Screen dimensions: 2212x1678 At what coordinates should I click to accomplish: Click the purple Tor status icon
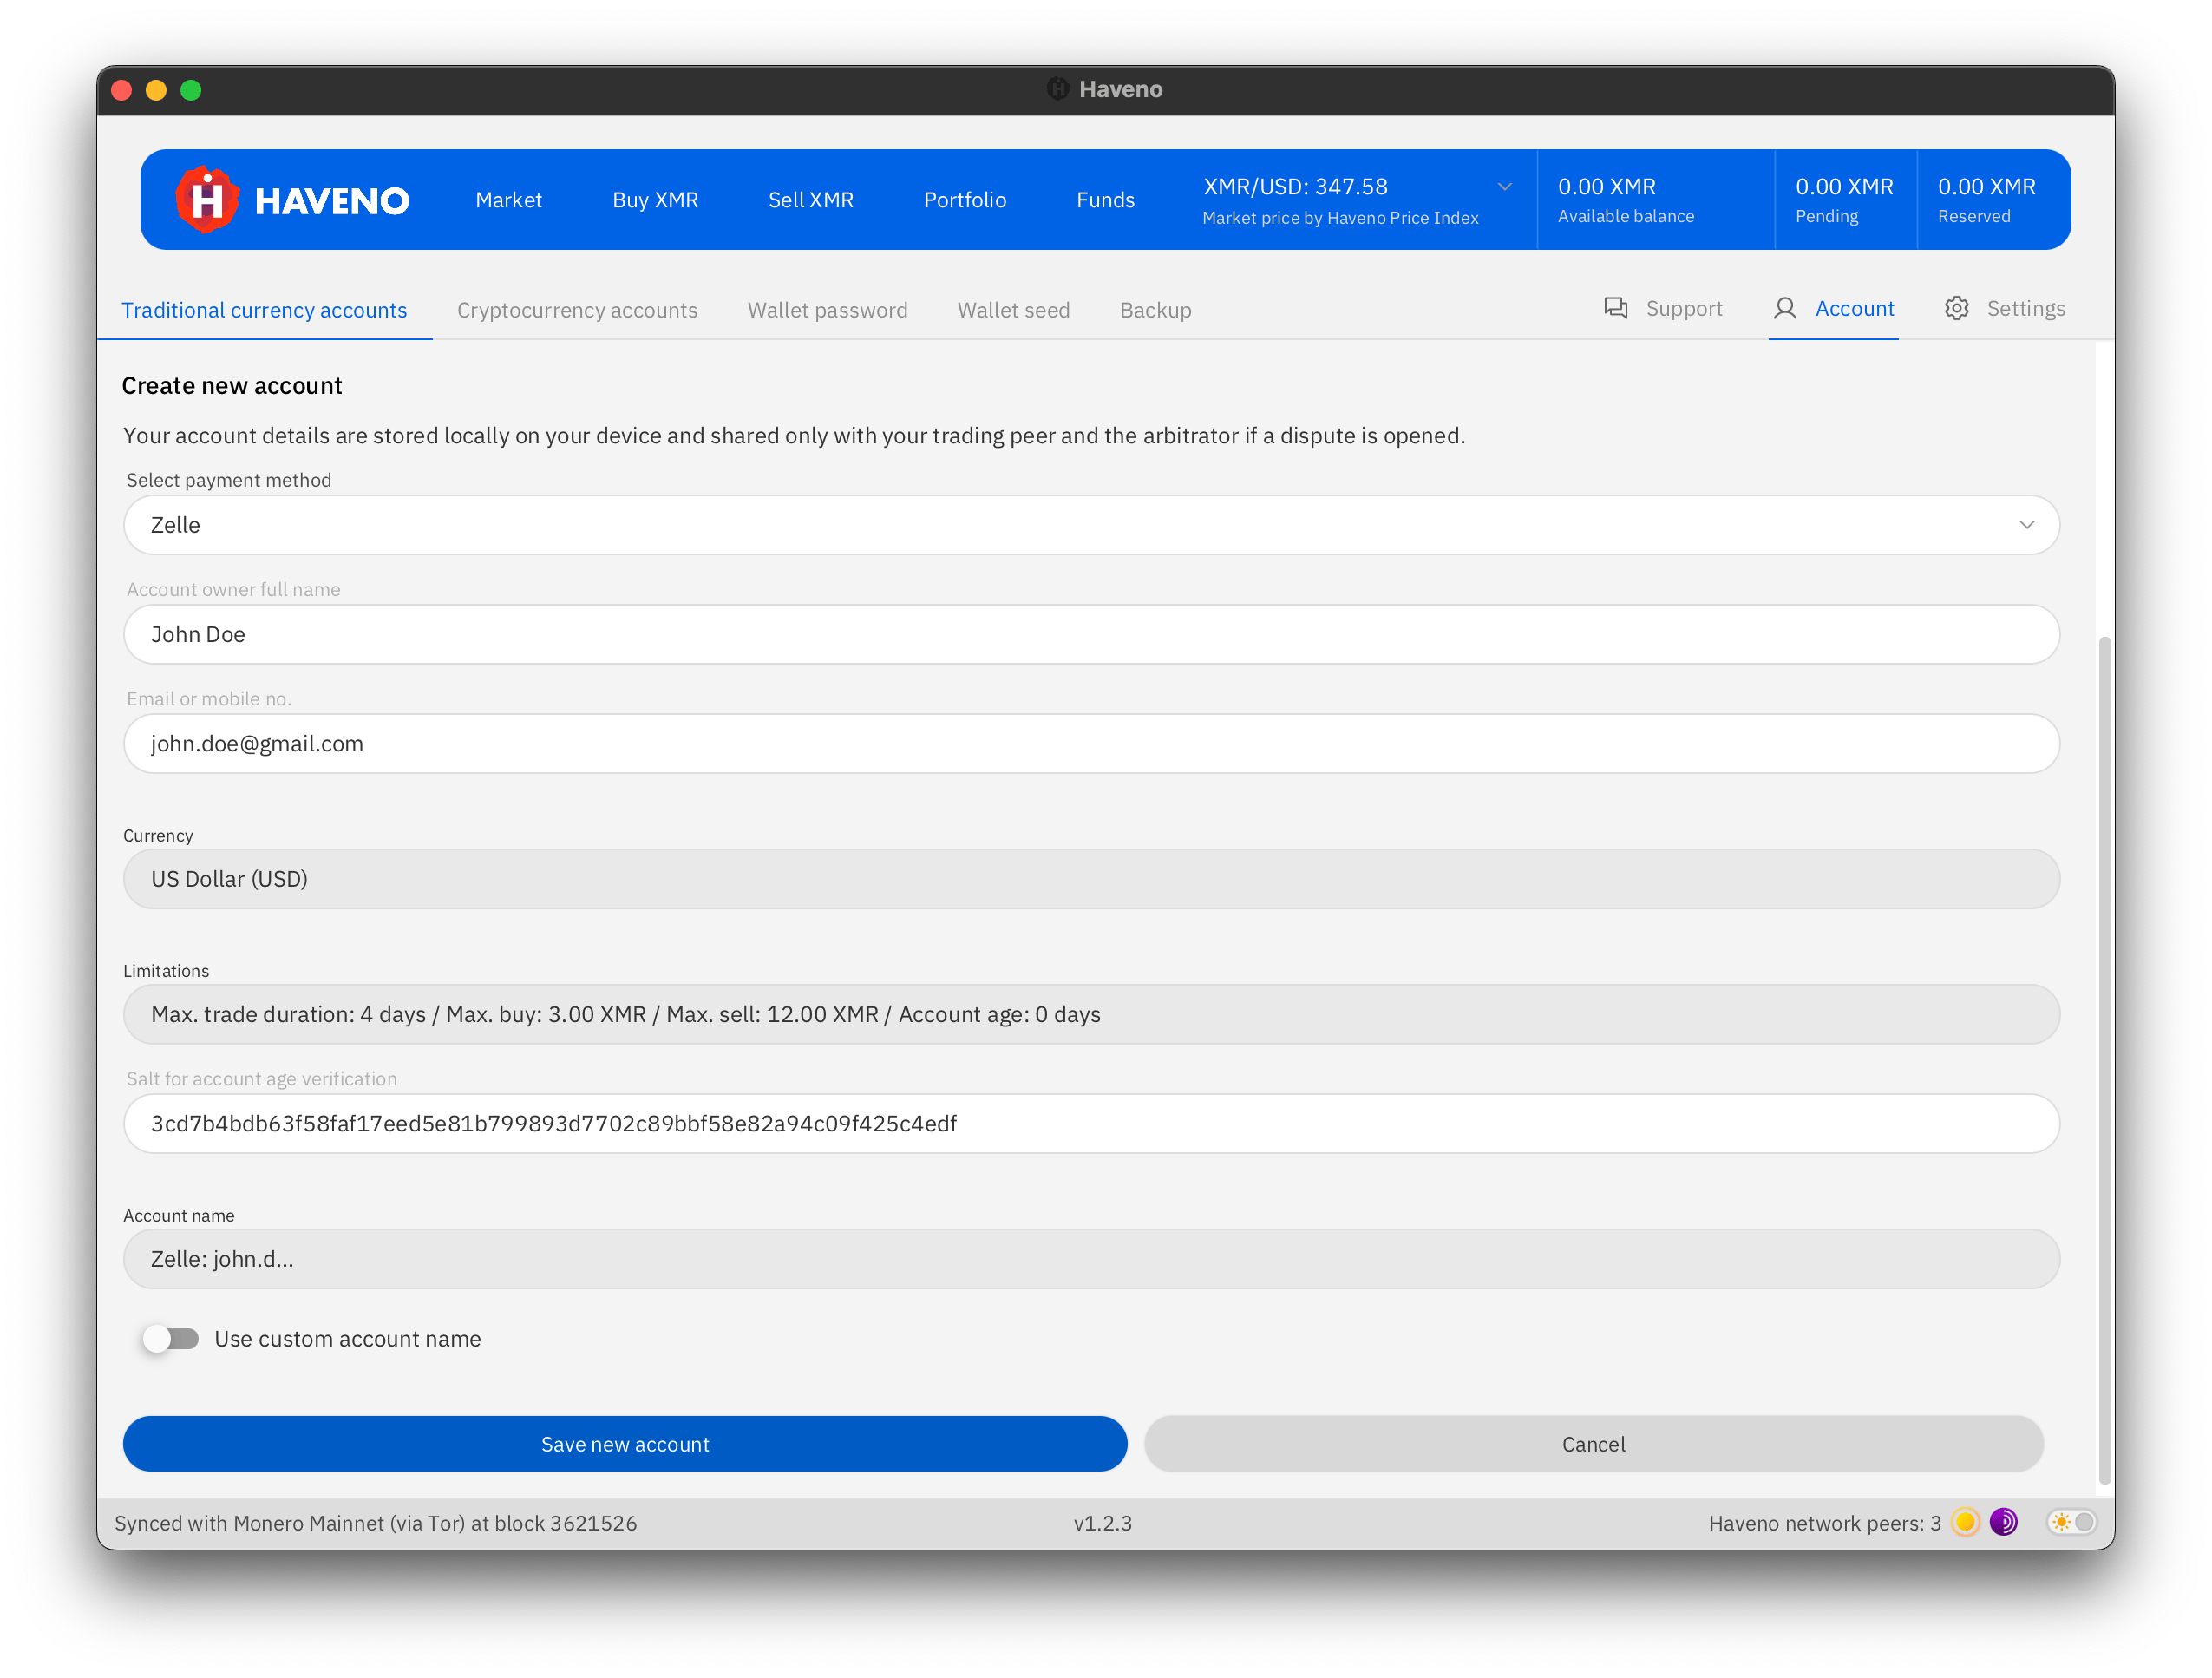coord(2003,1522)
